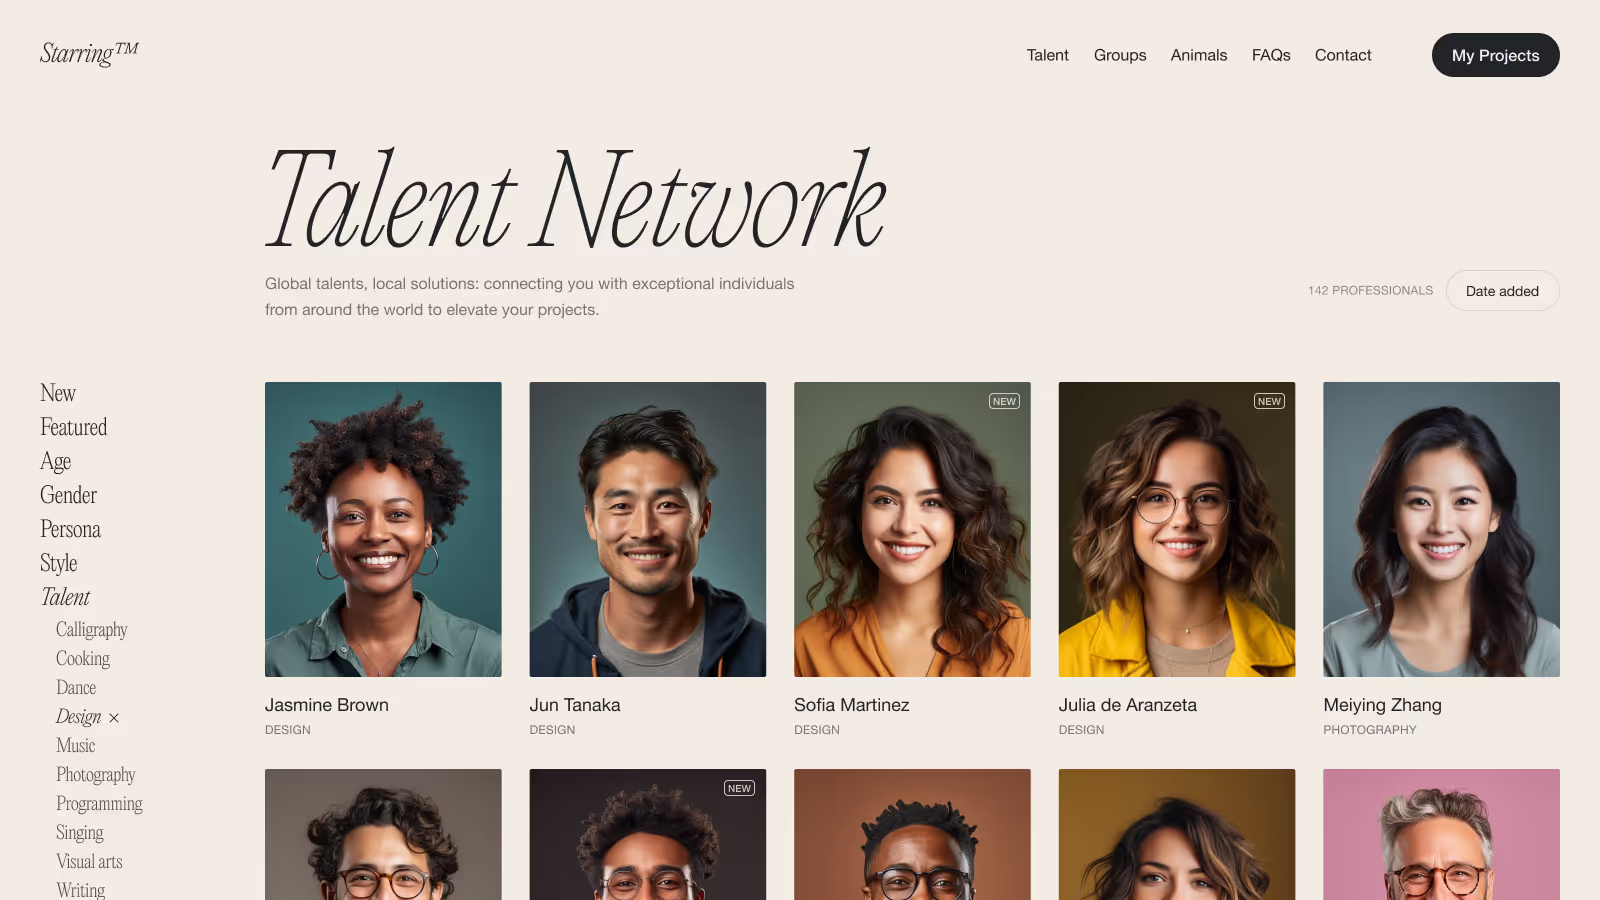Open the Animals navigation menu item

coord(1199,55)
